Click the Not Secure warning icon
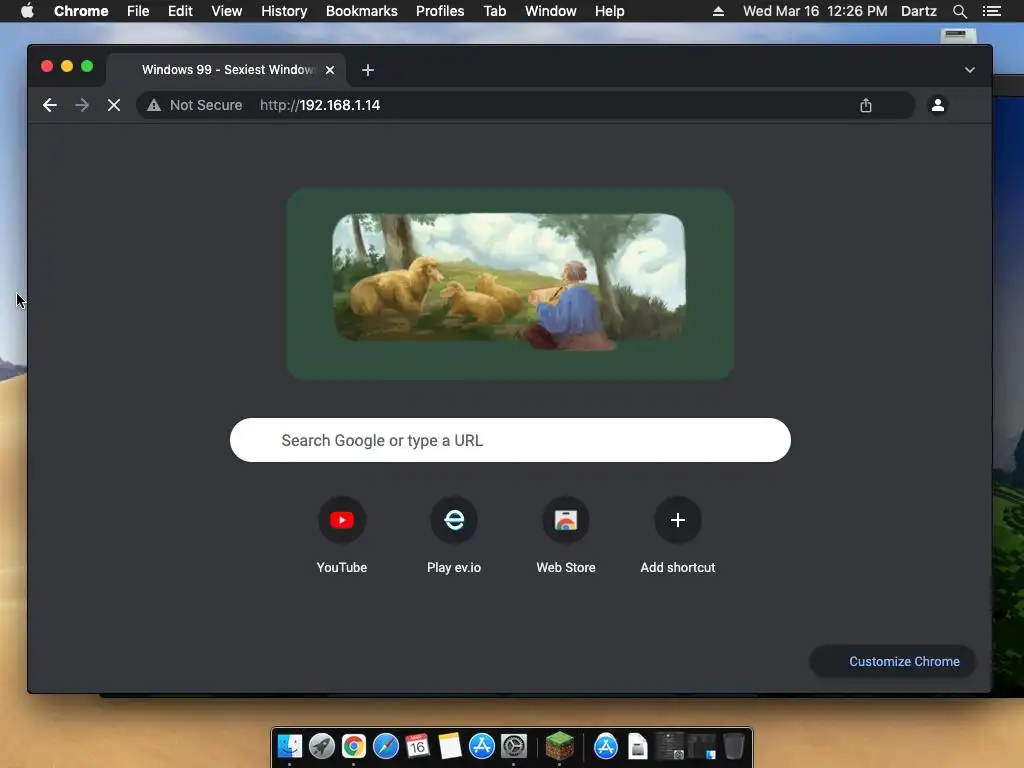 pos(154,105)
